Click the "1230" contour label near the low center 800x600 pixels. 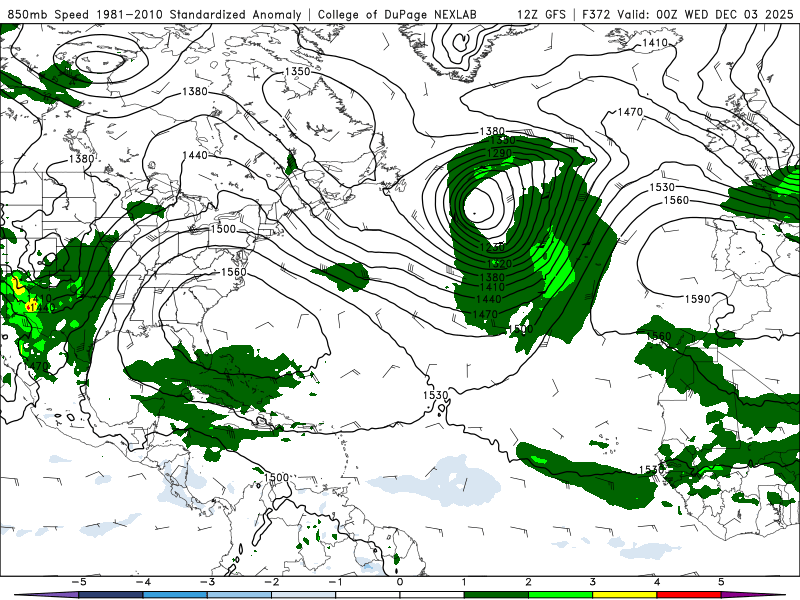[492, 247]
